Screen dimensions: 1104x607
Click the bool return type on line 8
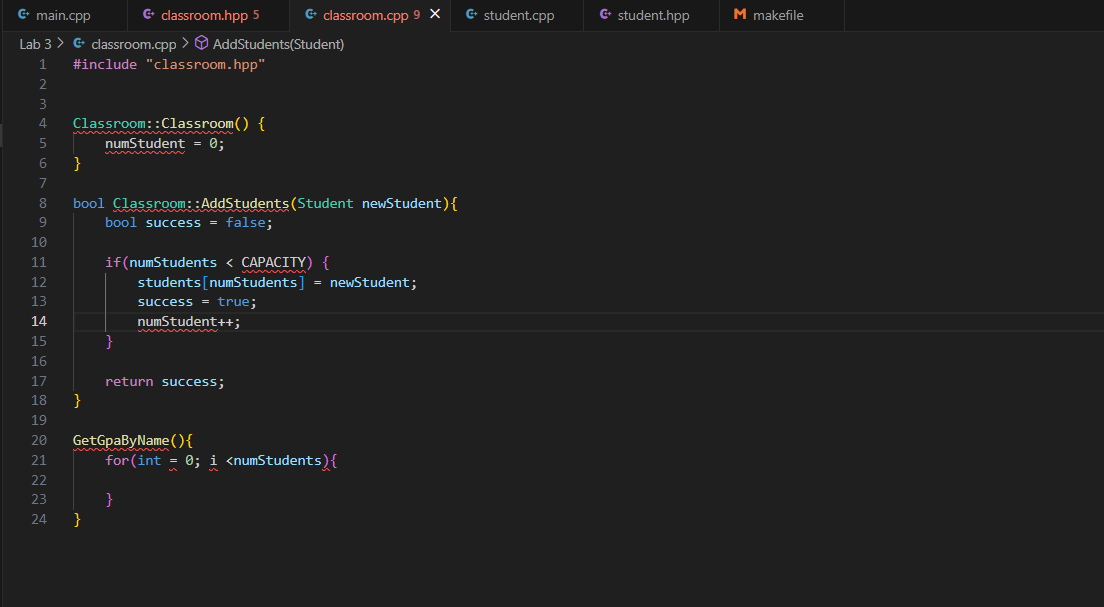(89, 204)
